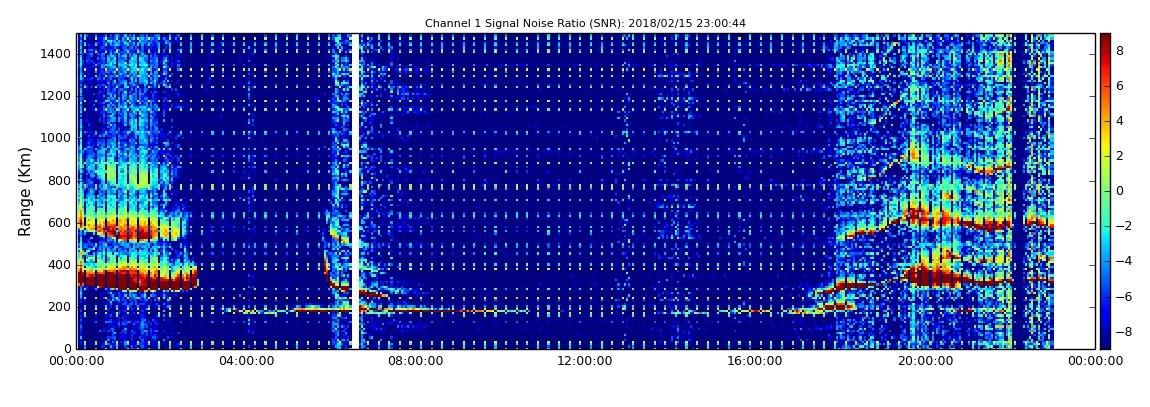Click the colorbar tick label −4

pyautogui.click(x=1124, y=261)
